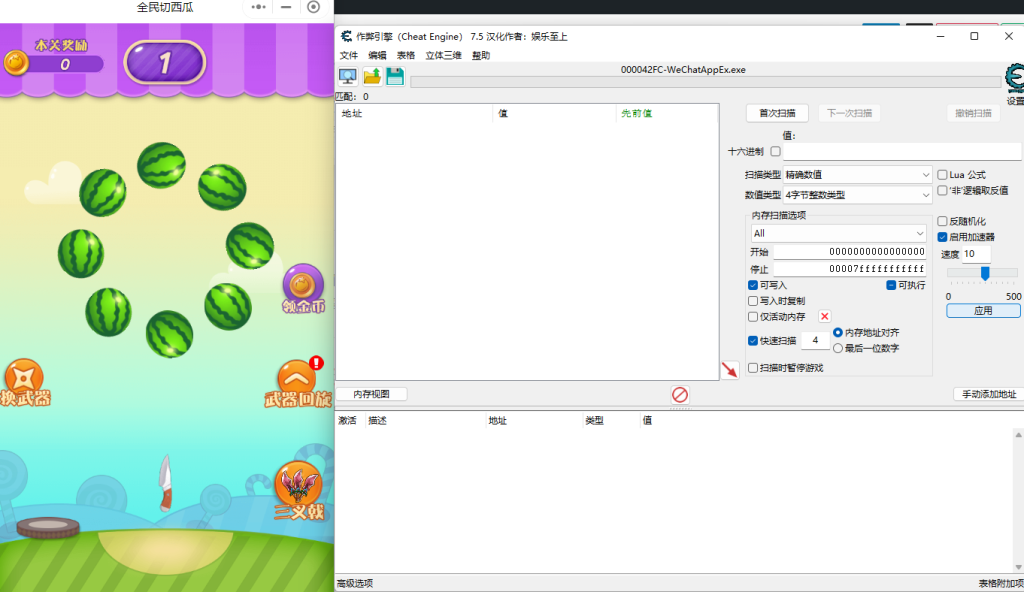Tap the 三叉戟 trident weapon icon
Viewport: 1024px width, 592px height.
point(298,491)
